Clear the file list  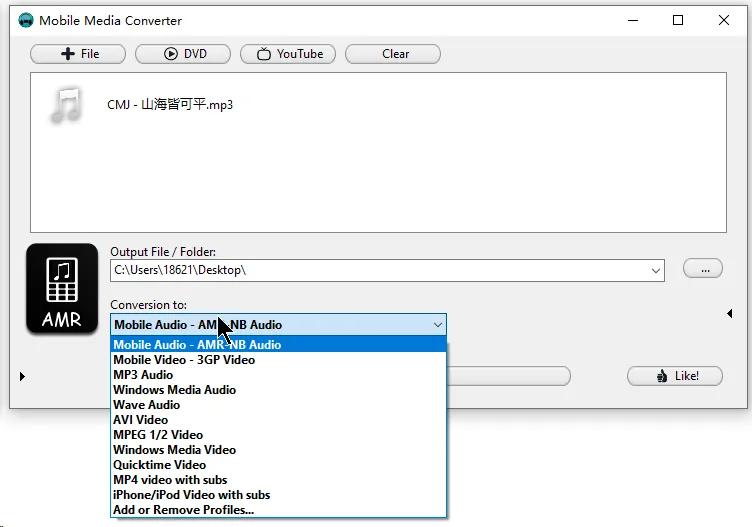(395, 54)
